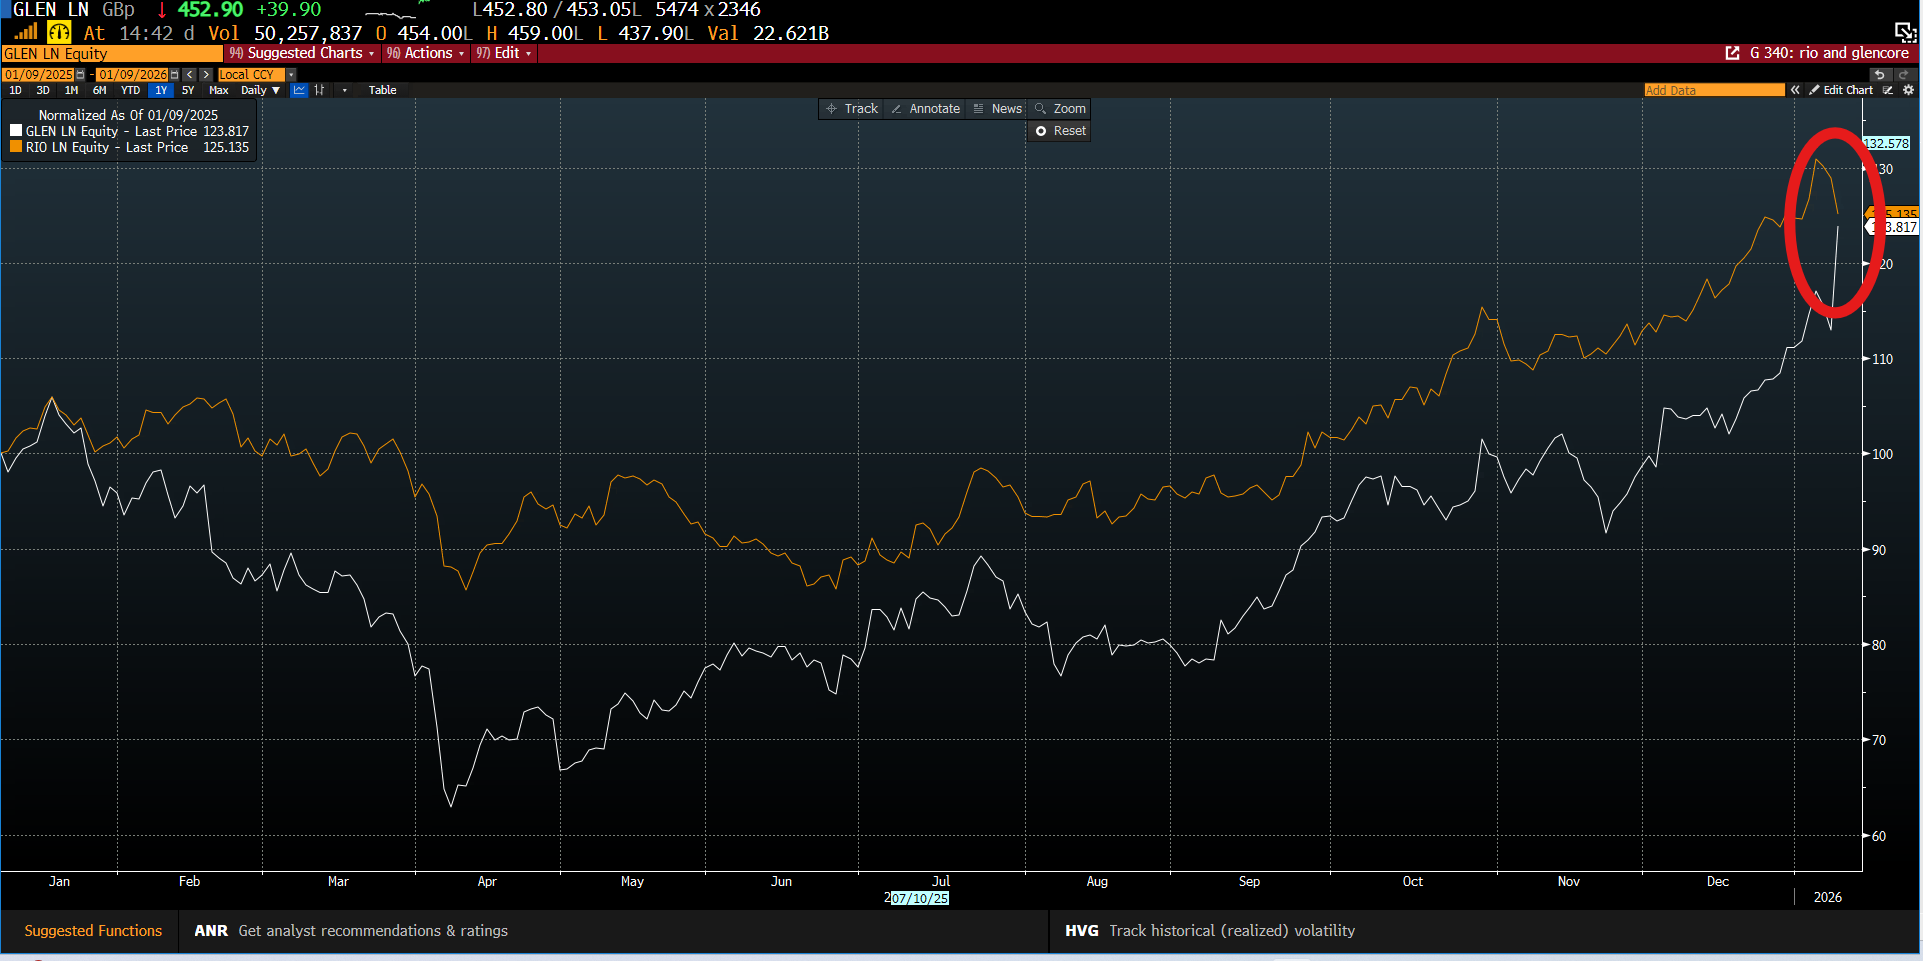Viewport: 1923px width, 961px height.
Task: Click the end date field 01/09/2026
Action: [x=132, y=75]
